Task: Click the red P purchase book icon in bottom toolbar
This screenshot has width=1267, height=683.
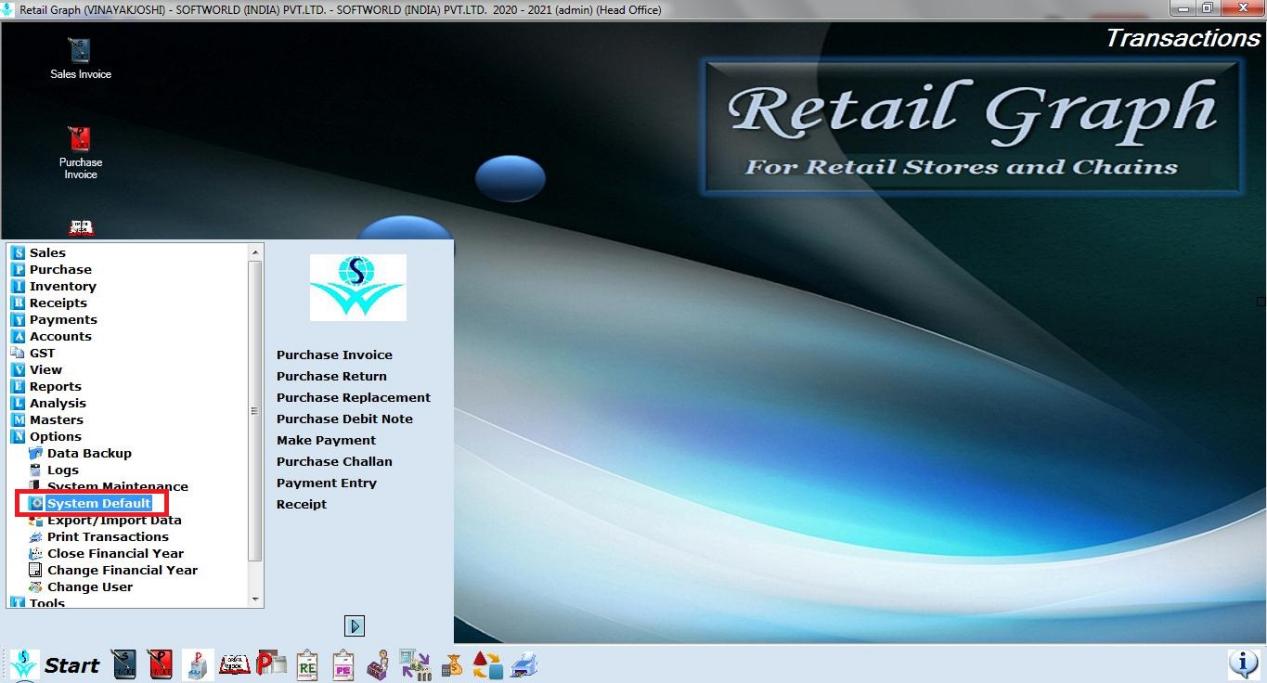Action: [x=160, y=665]
